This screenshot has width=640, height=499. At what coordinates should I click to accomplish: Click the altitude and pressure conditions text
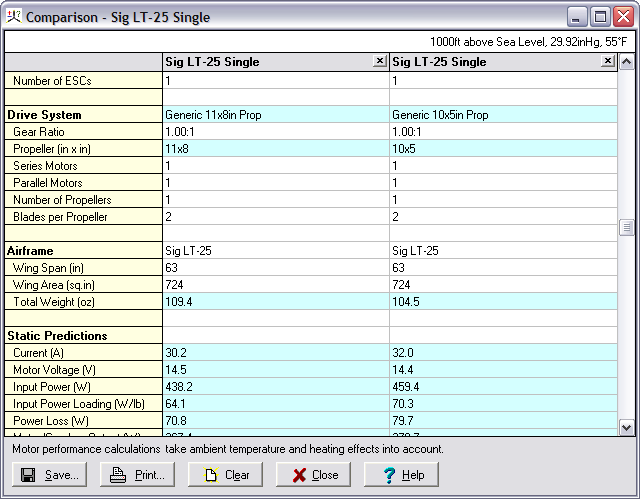529,42
